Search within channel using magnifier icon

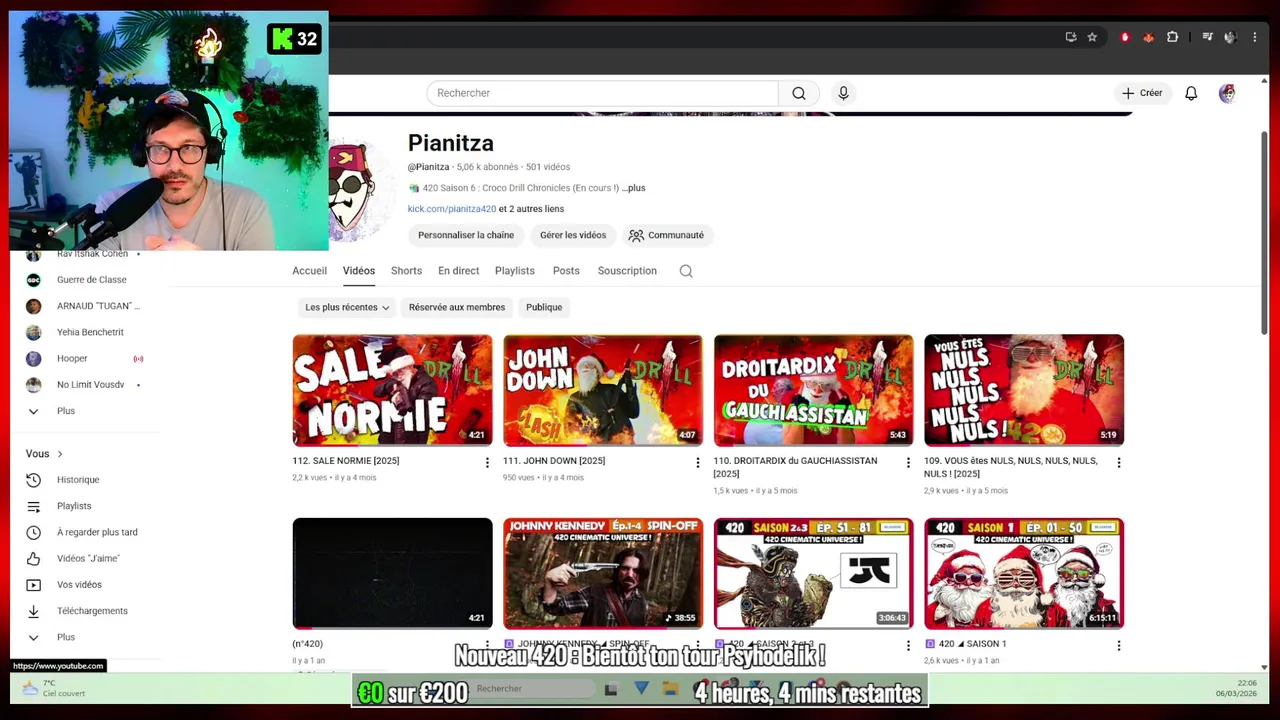click(686, 271)
